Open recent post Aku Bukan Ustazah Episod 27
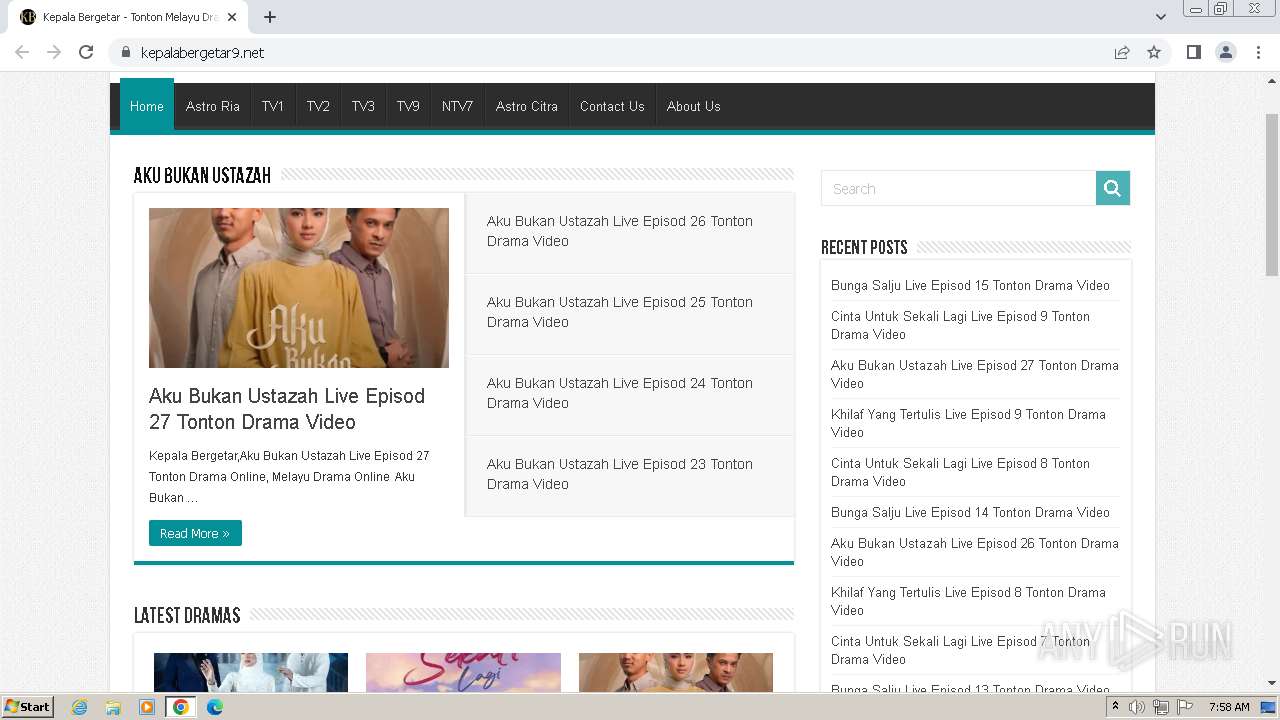 975,374
